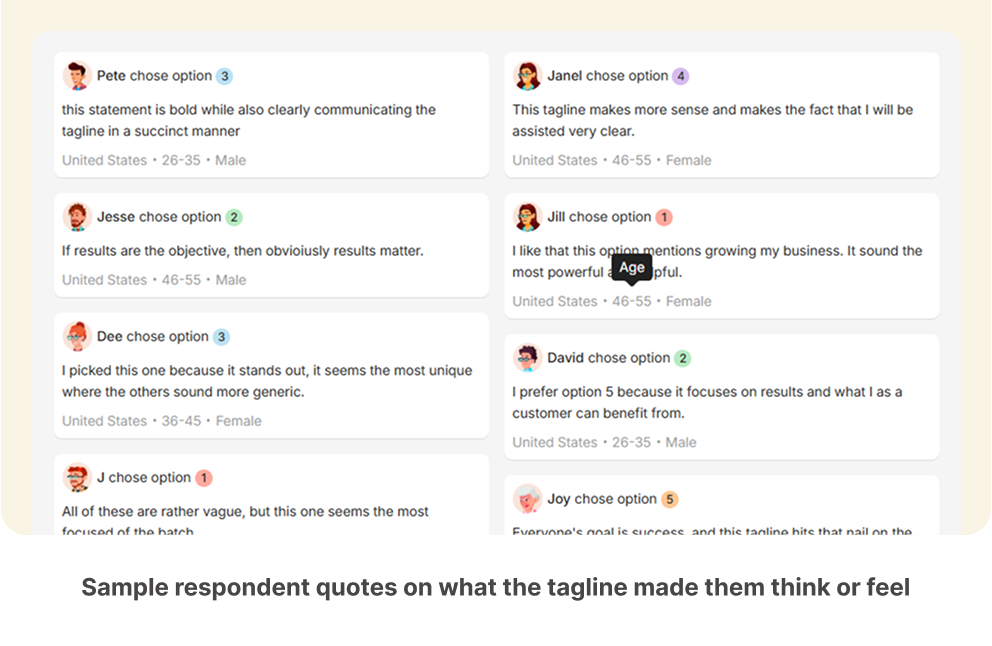
Task: Click the purple option 4 badge beside Janel
Action: coord(681,76)
